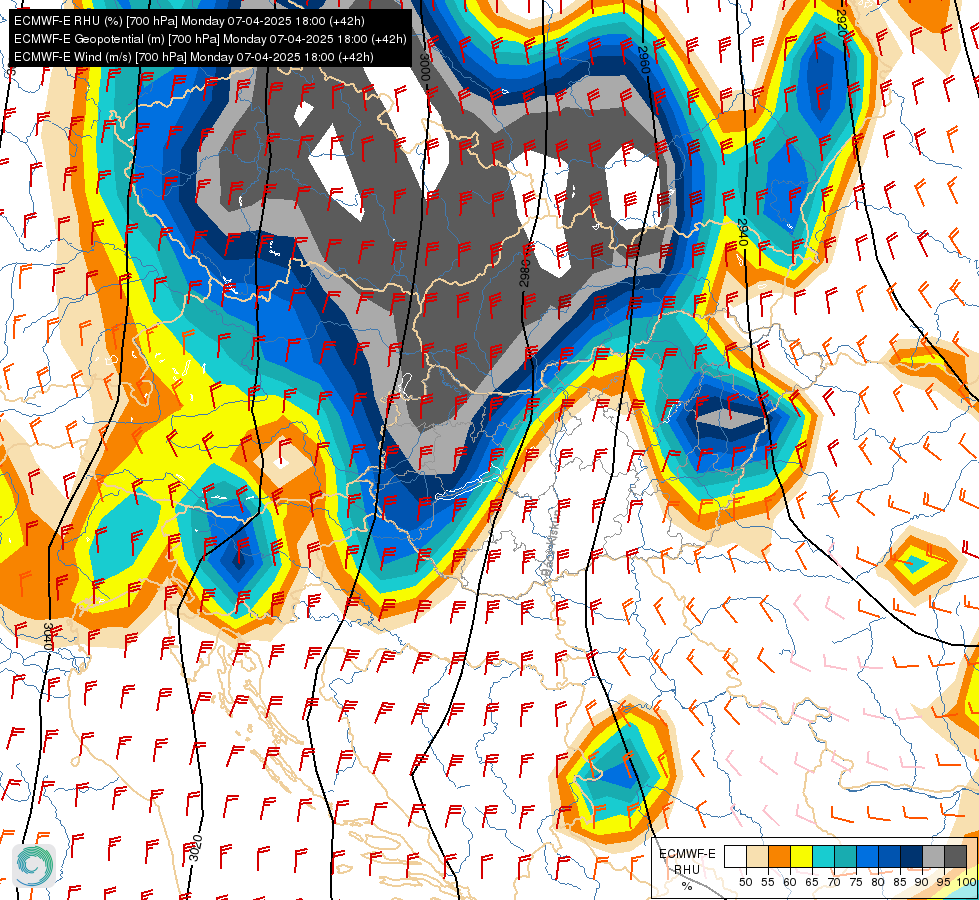Click the 3040 contour label
Image resolution: width=979 pixels, height=900 pixels.
(x=48, y=636)
